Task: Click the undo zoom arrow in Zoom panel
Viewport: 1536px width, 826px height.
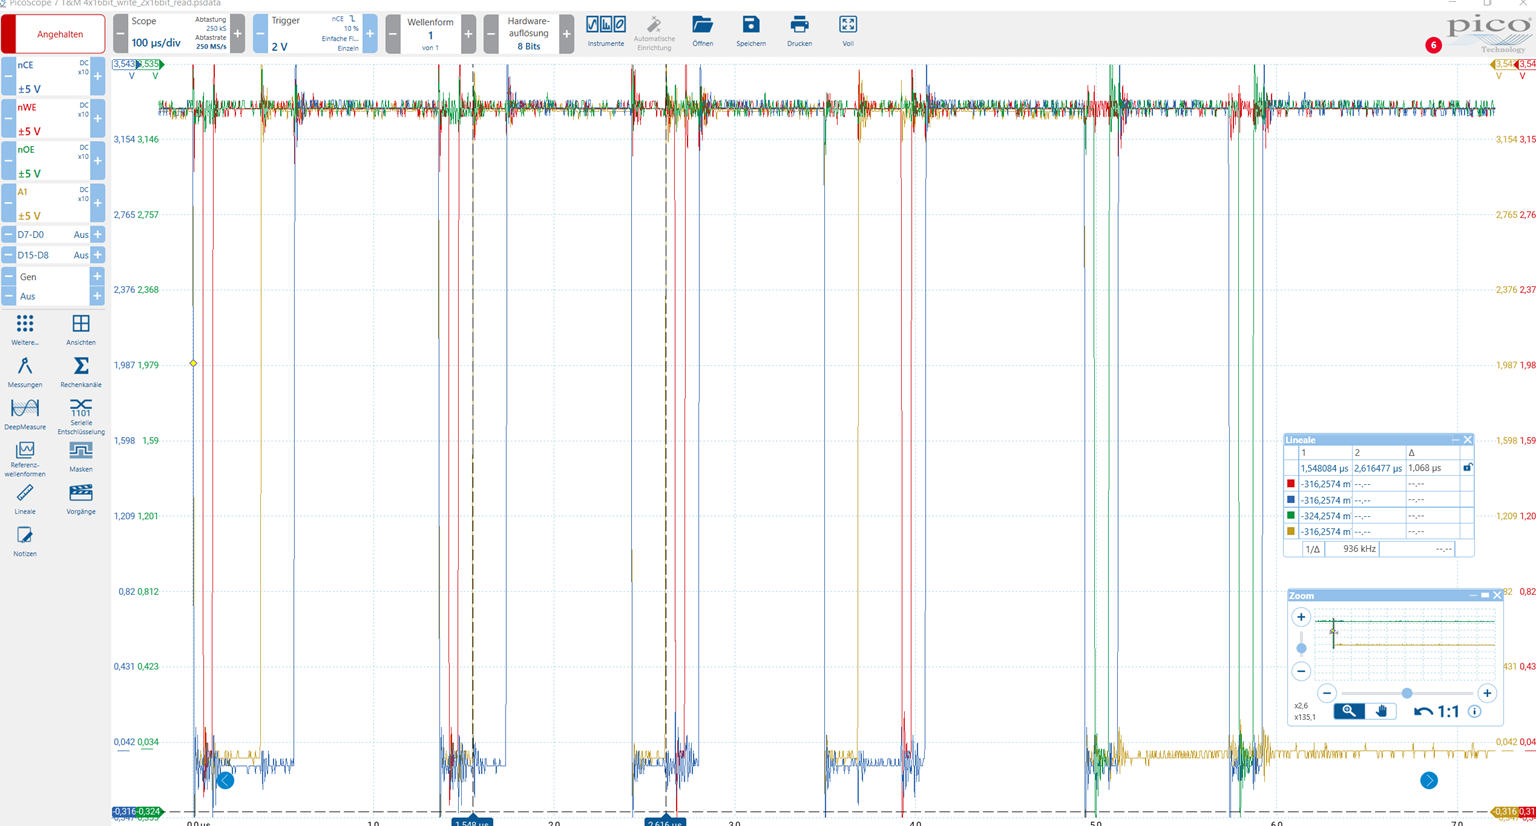Action: click(1423, 712)
